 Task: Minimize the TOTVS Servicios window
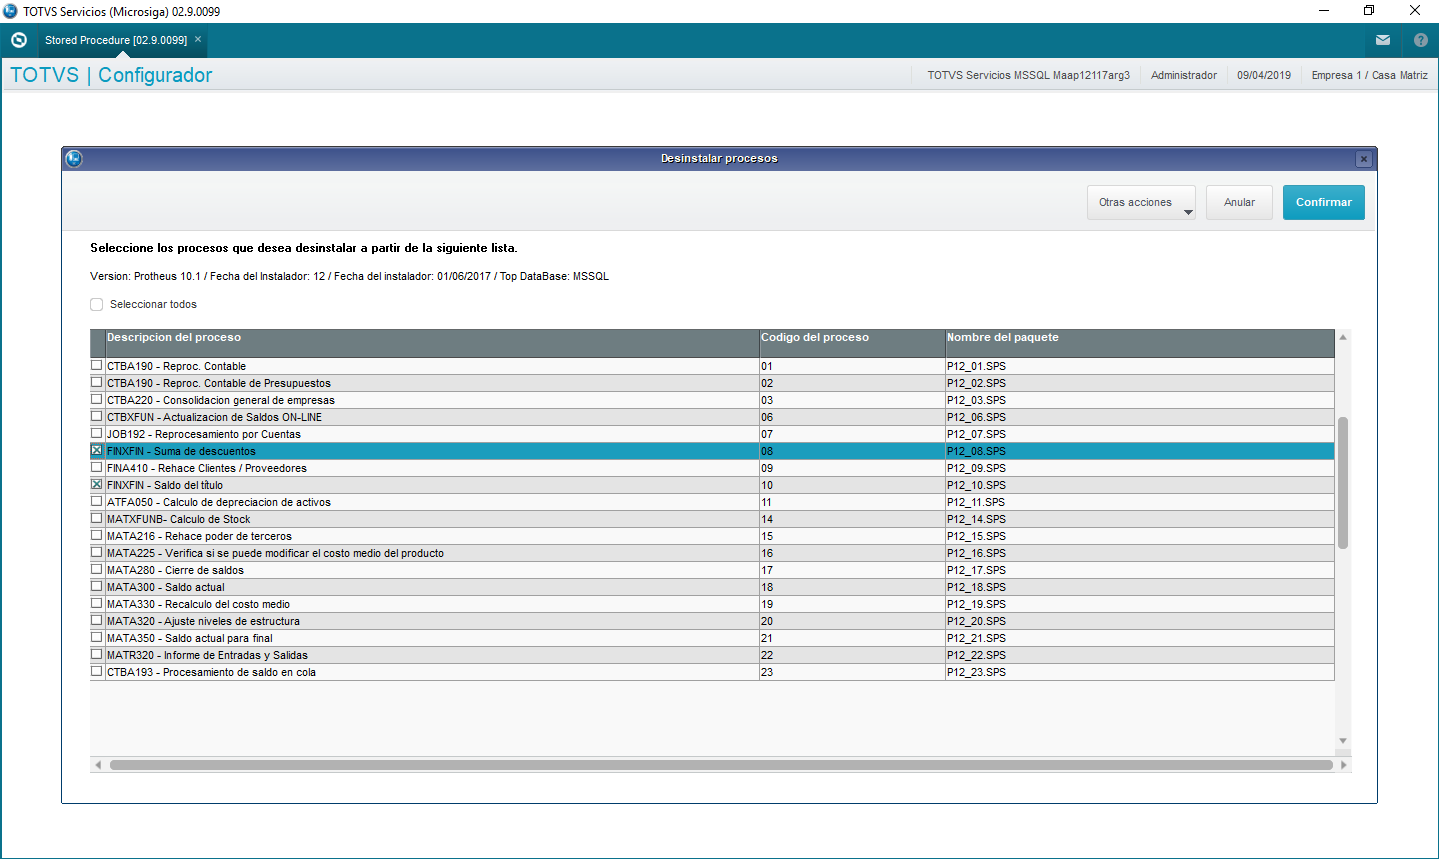pos(1324,11)
